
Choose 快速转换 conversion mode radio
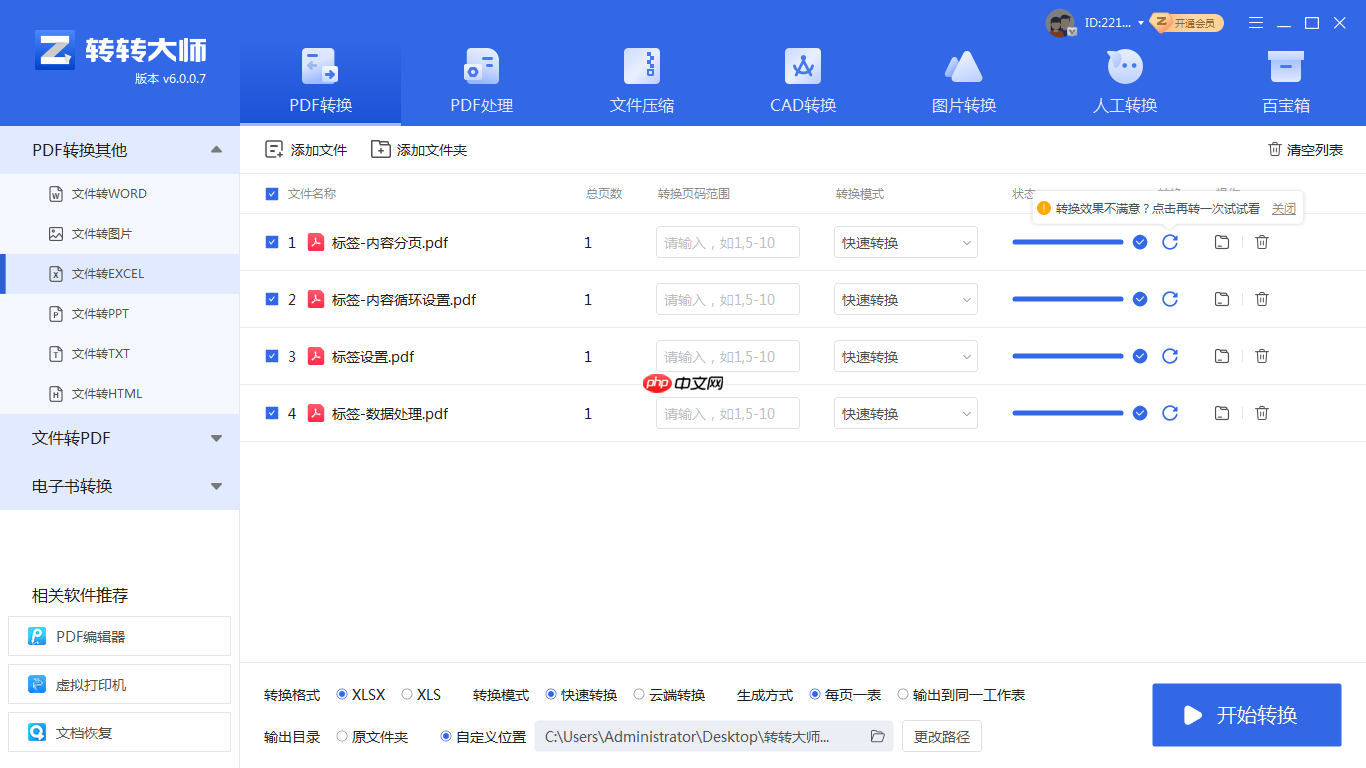tap(581, 695)
